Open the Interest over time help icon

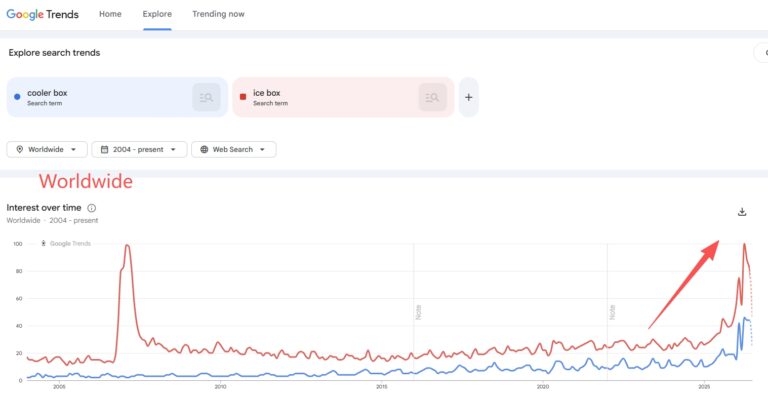pyautogui.click(x=92, y=208)
